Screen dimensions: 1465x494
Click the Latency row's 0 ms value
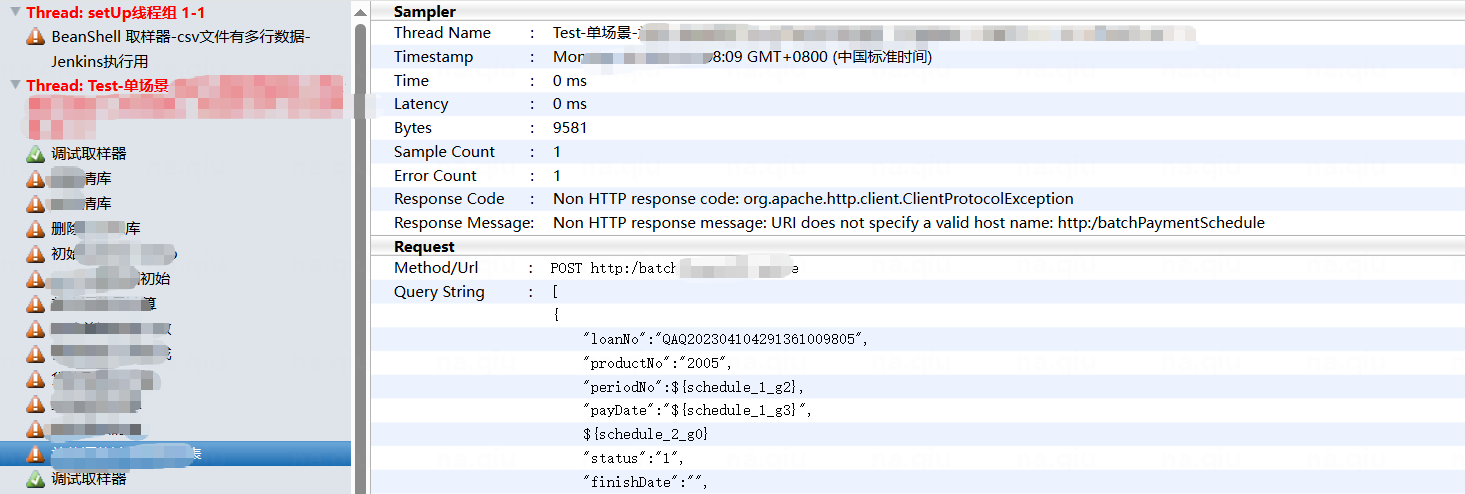click(x=570, y=104)
